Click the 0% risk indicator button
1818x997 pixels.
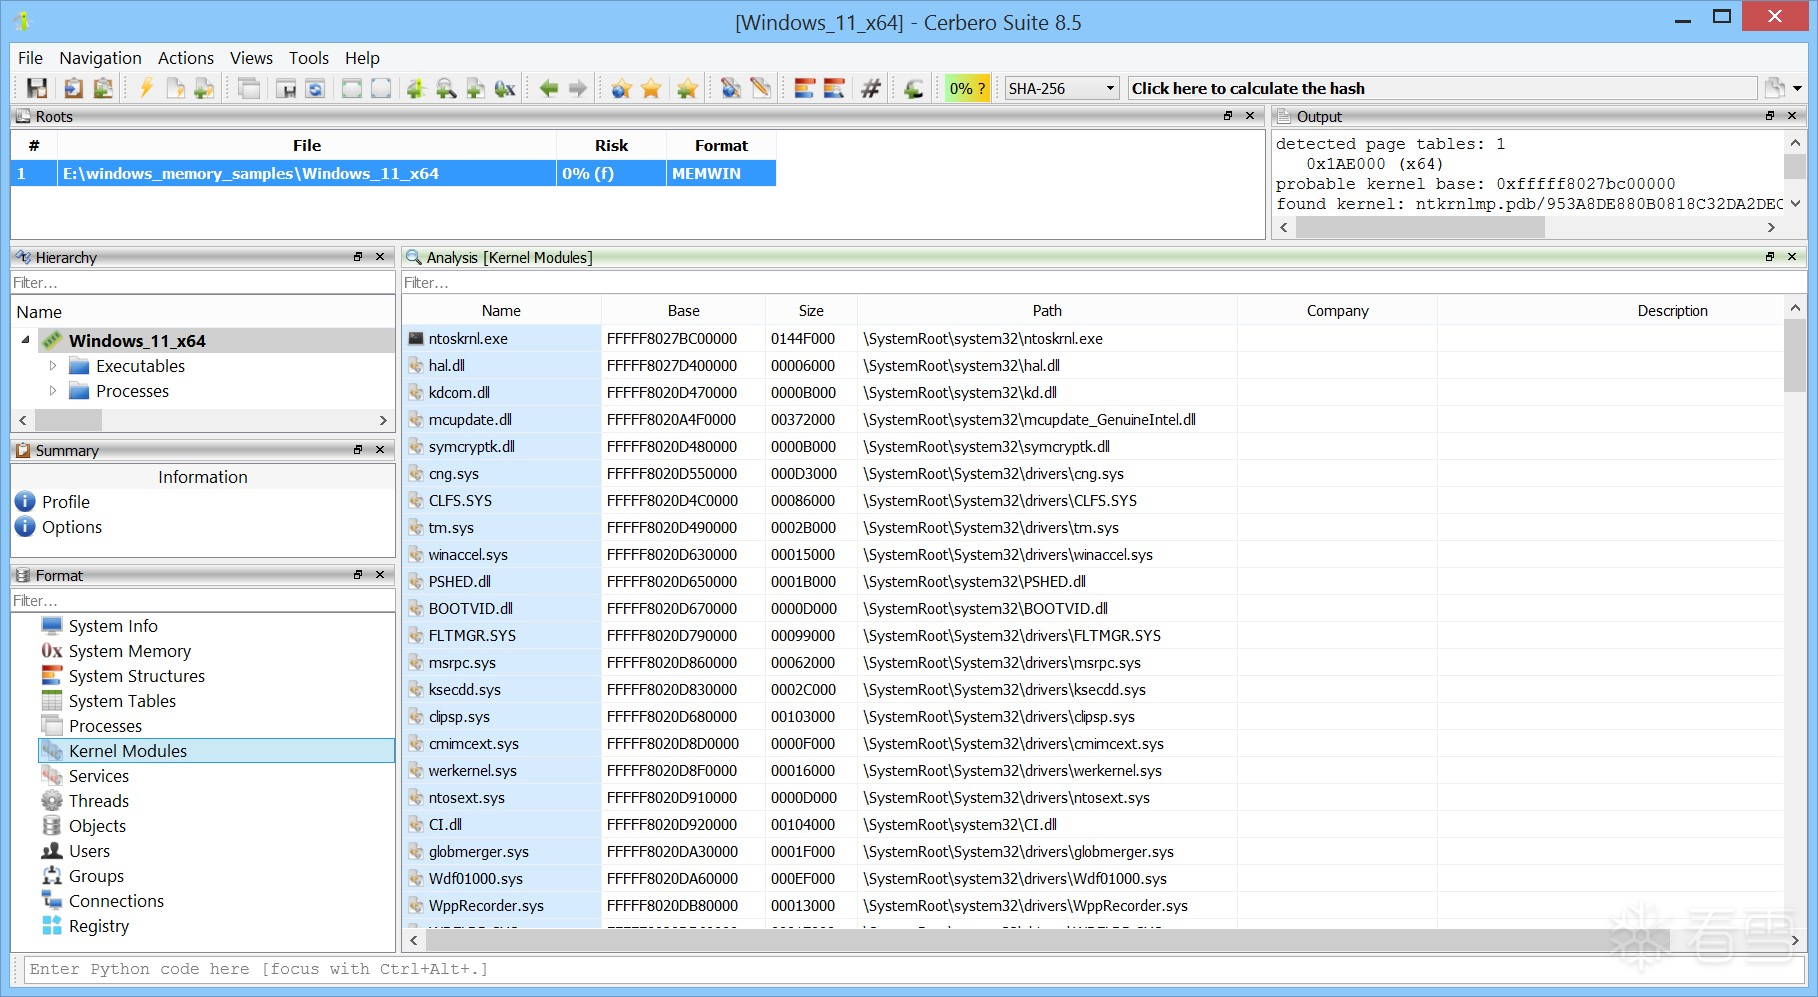[x=967, y=88]
